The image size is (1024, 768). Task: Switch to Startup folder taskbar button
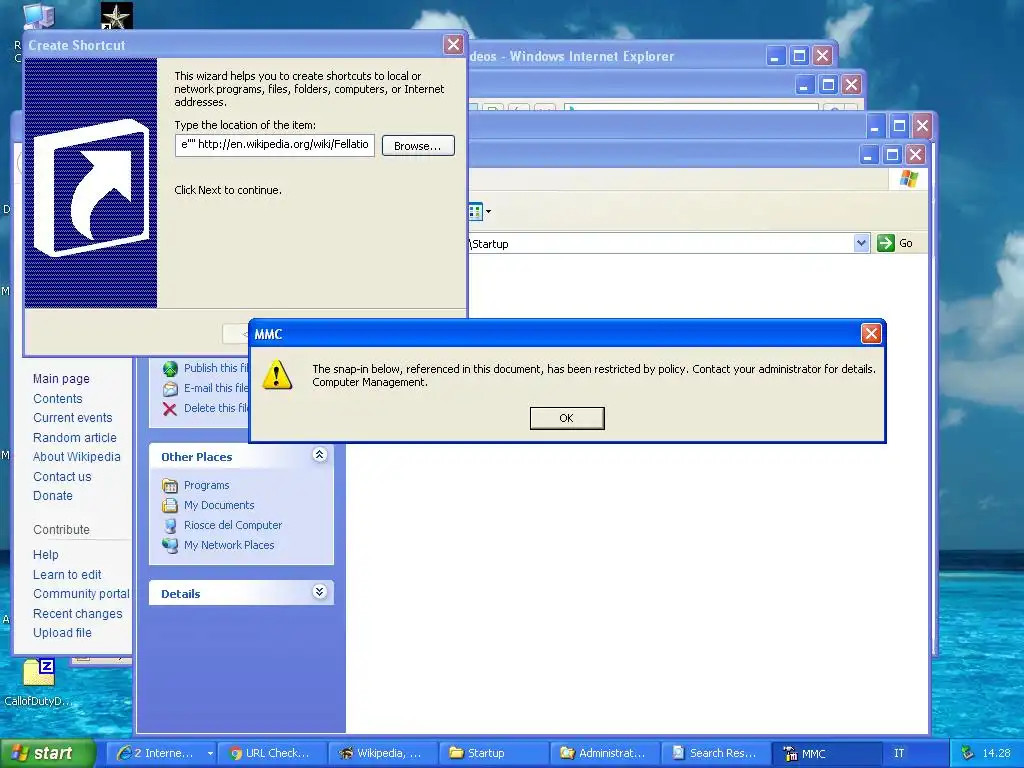click(x=492, y=753)
